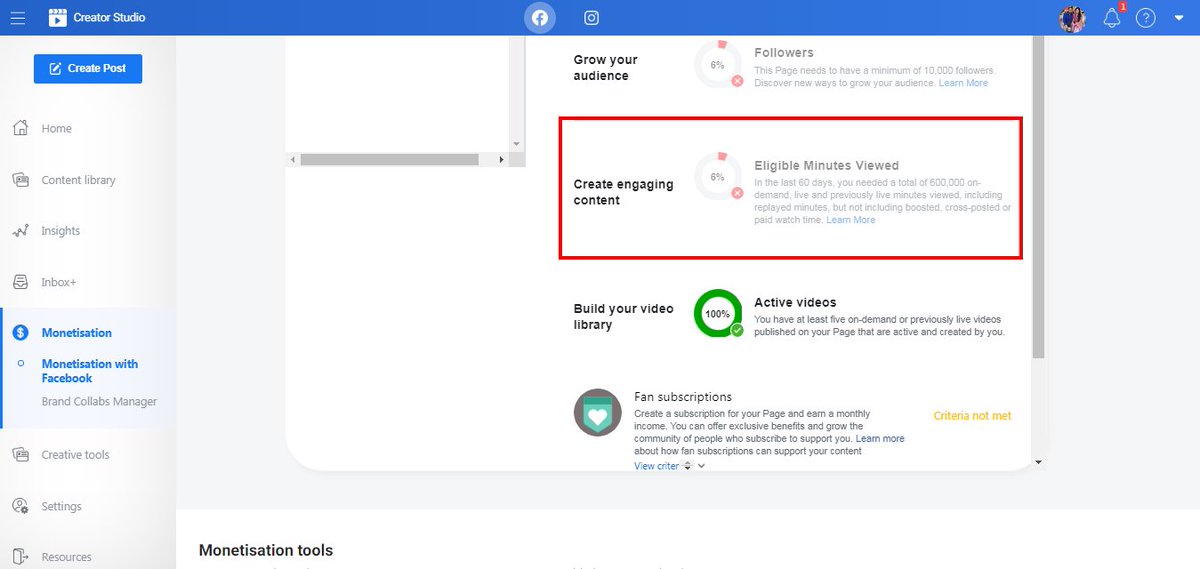1200x569 pixels.
Task: Click small down arrow of left pane scrollbar
Action: click(517, 144)
